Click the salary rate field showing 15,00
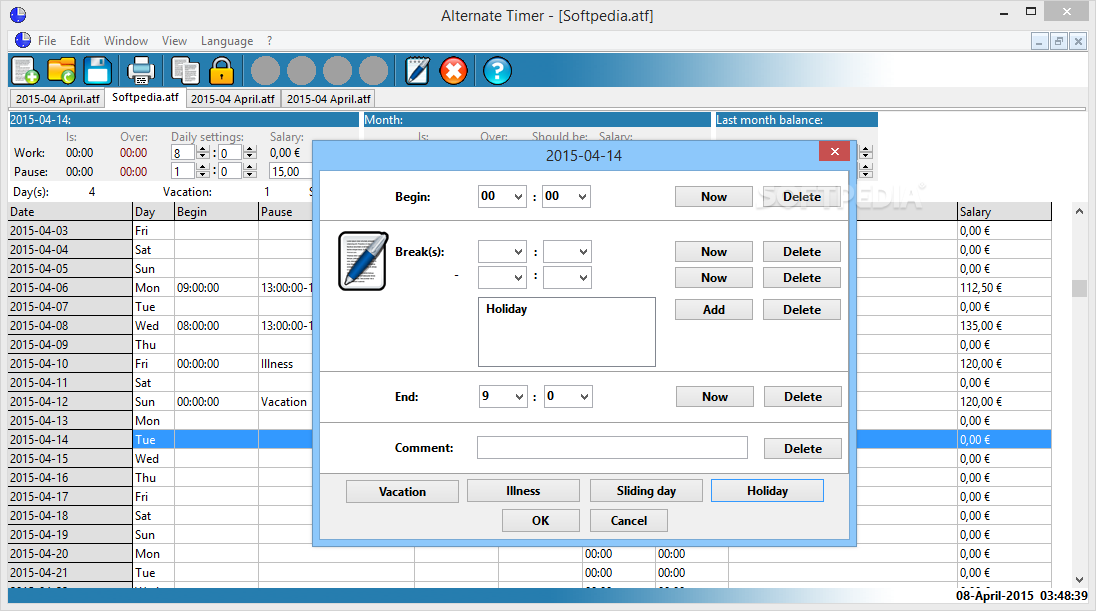 [x=290, y=171]
